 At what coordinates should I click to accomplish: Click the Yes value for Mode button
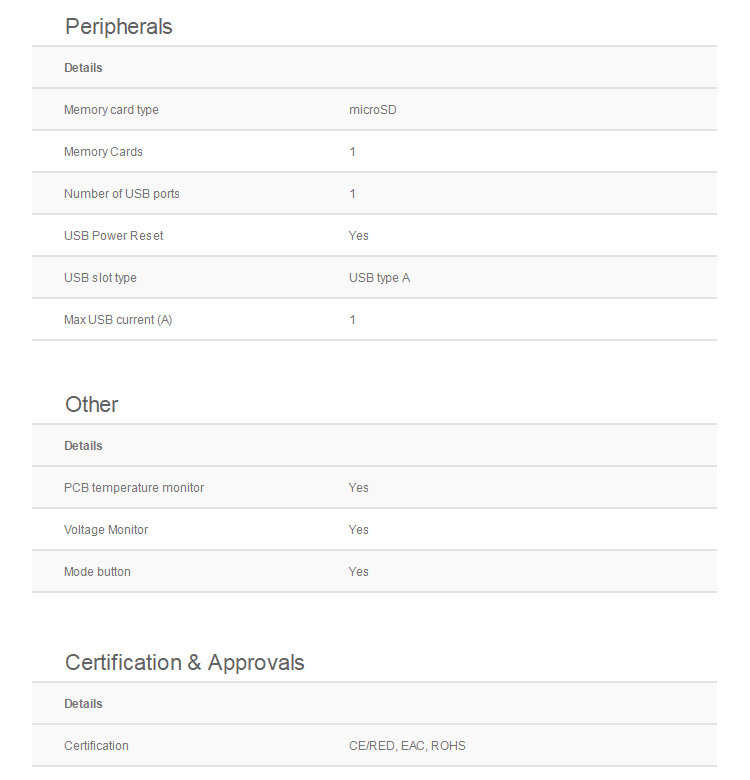[358, 572]
